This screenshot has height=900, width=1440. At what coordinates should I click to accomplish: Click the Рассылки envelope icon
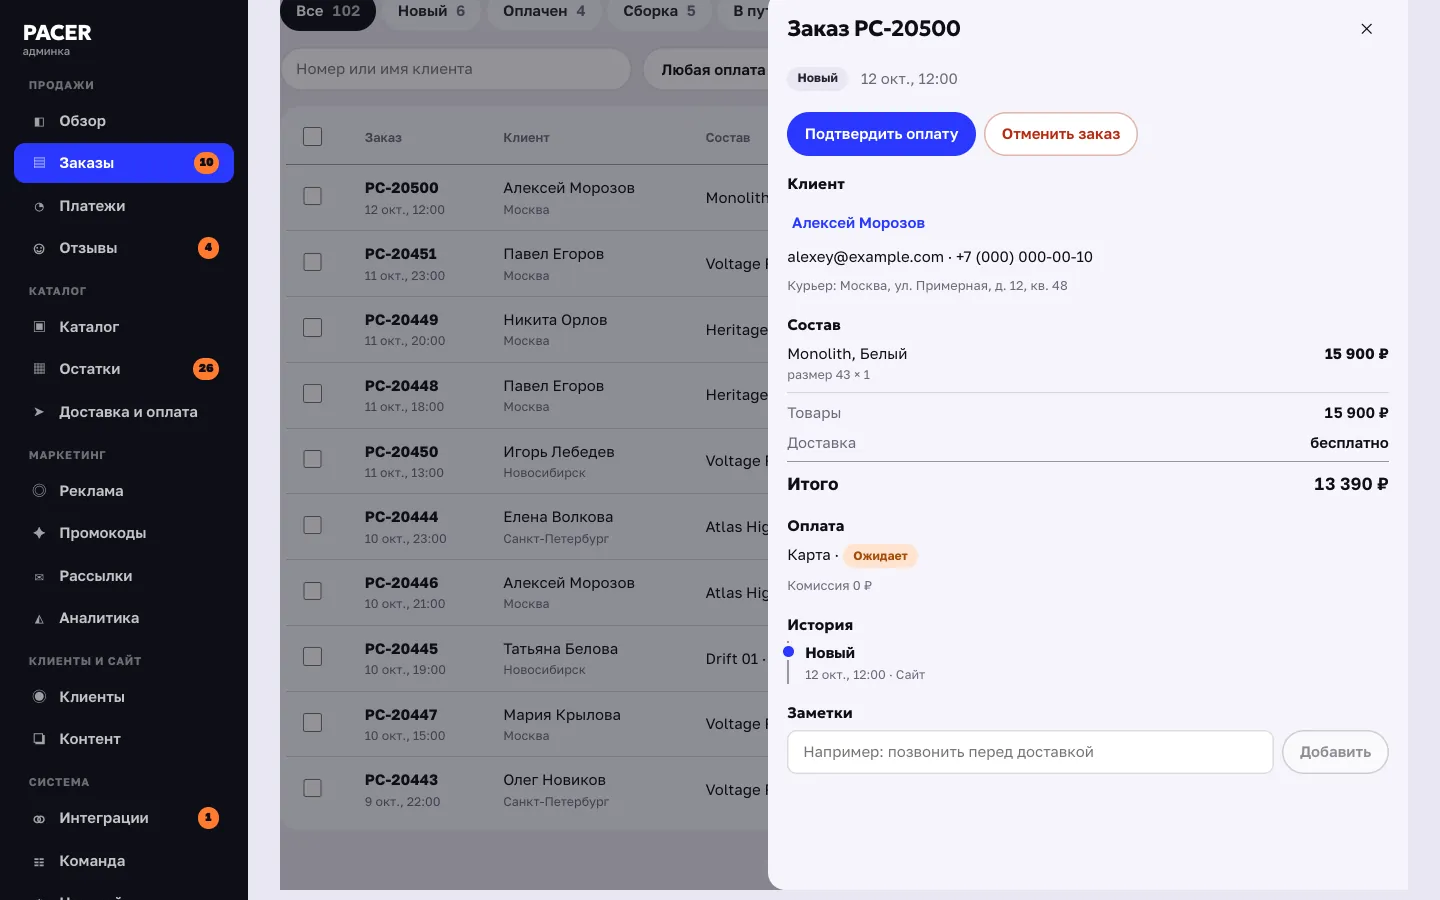pyautogui.click(x=39, y=577)
